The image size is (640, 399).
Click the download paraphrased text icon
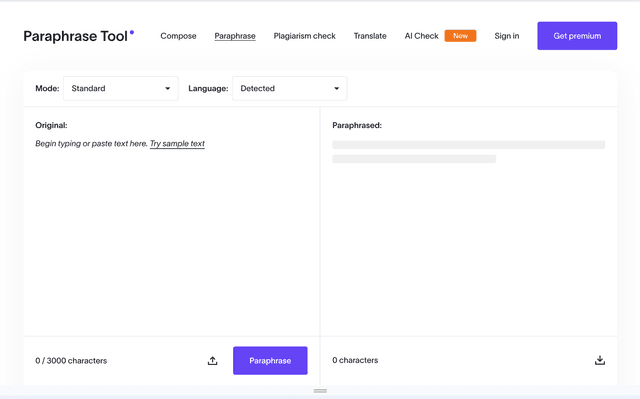600,360
